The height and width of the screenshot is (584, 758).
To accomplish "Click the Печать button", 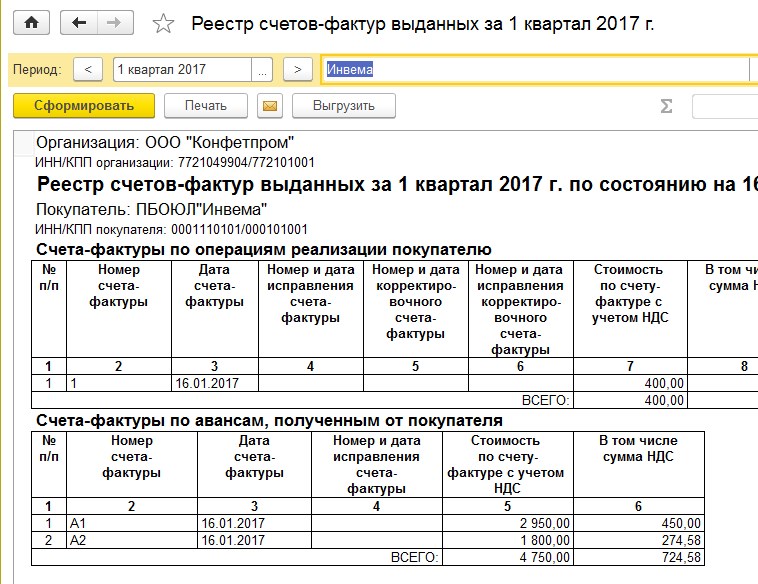I will (x=206, y=106).
